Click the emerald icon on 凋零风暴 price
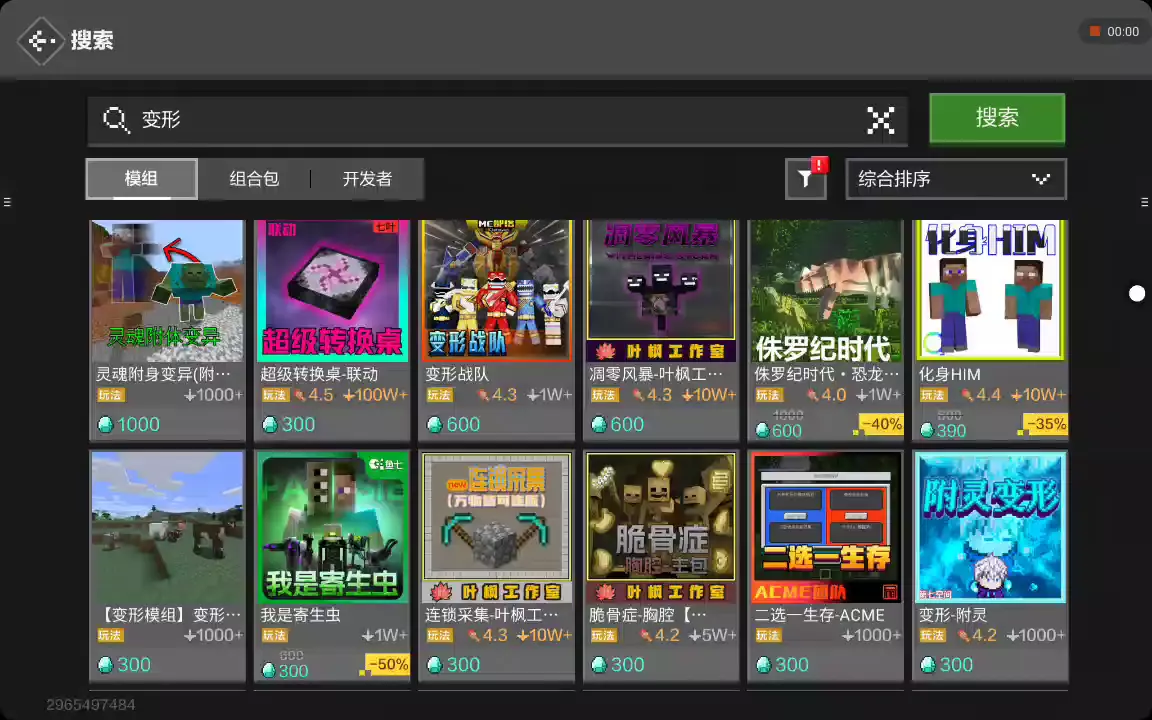The width and height of the screenshot is (1152, 720). pyautogui.click(x=600, y=425)
